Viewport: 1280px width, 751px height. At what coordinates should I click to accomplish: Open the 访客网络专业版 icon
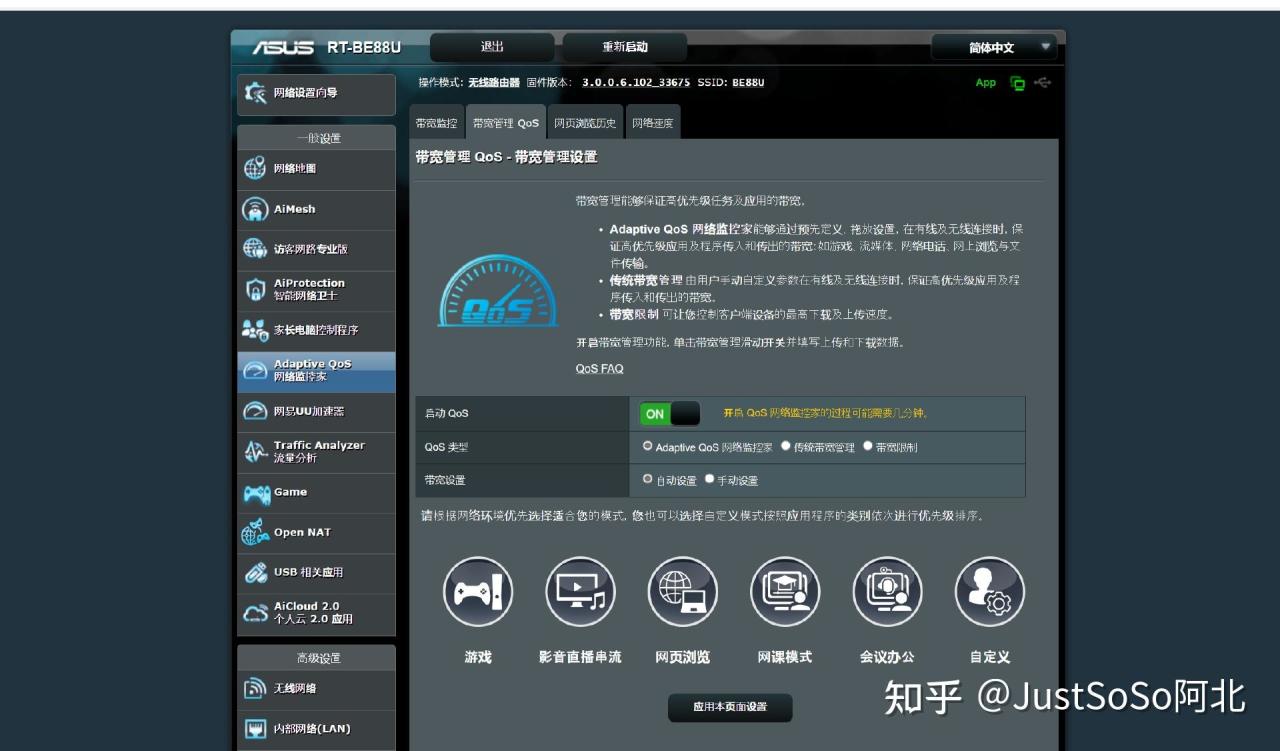(x=255, y=249)
